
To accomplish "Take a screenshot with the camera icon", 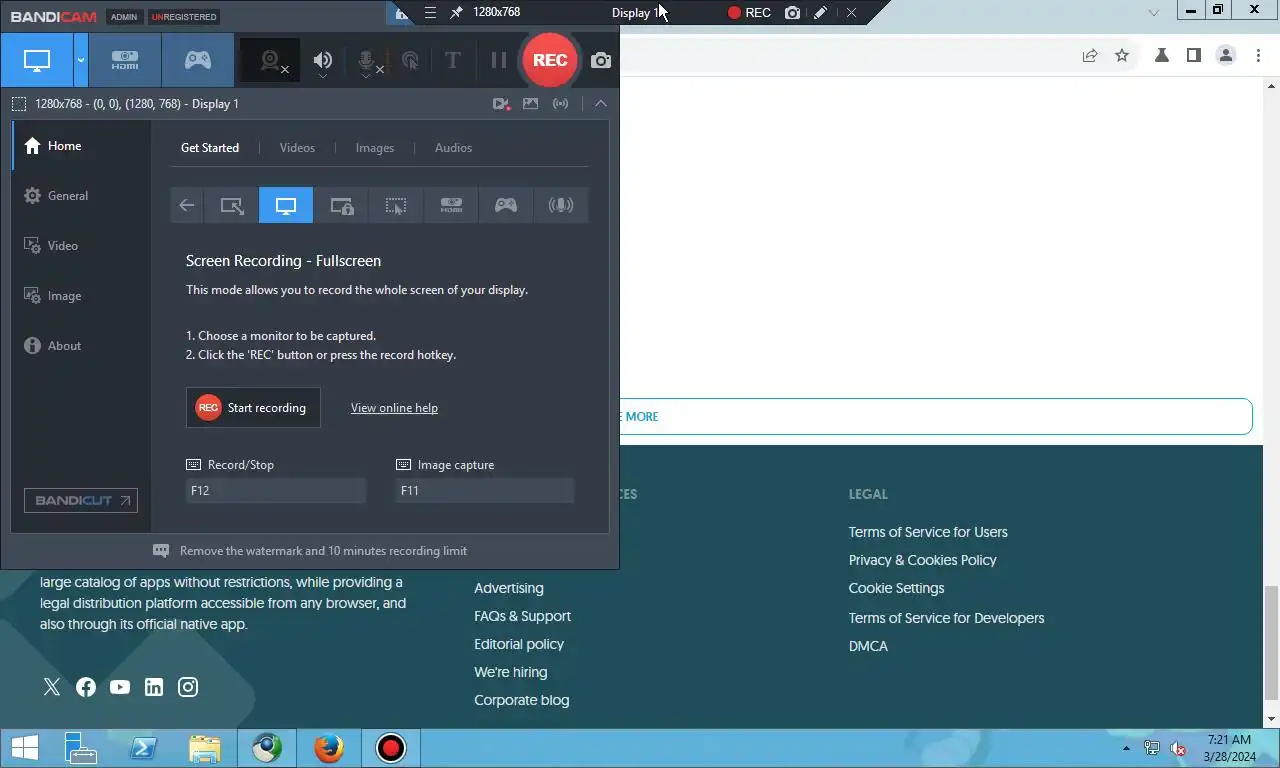I will [x=601, y=60].
